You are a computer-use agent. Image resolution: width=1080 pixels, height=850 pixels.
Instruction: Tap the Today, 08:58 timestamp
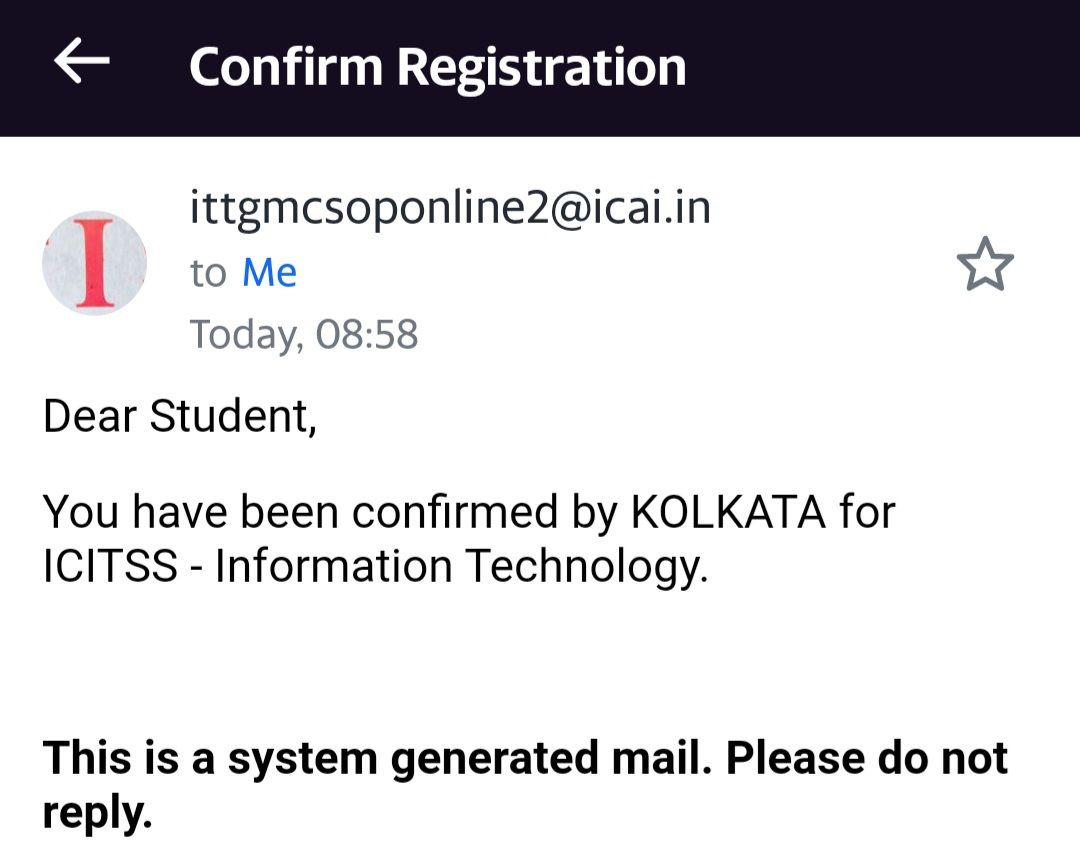click(x=304, y=334)
